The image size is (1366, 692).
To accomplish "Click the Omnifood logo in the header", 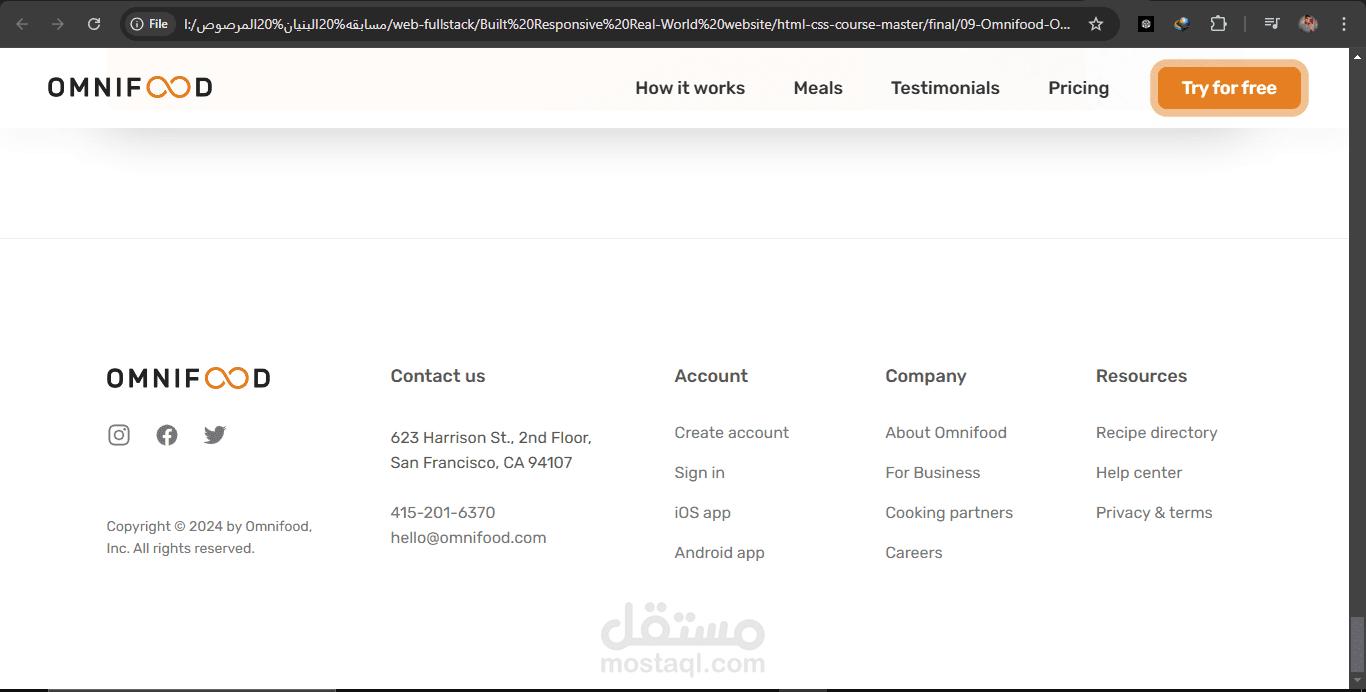I will click(130, 88).
